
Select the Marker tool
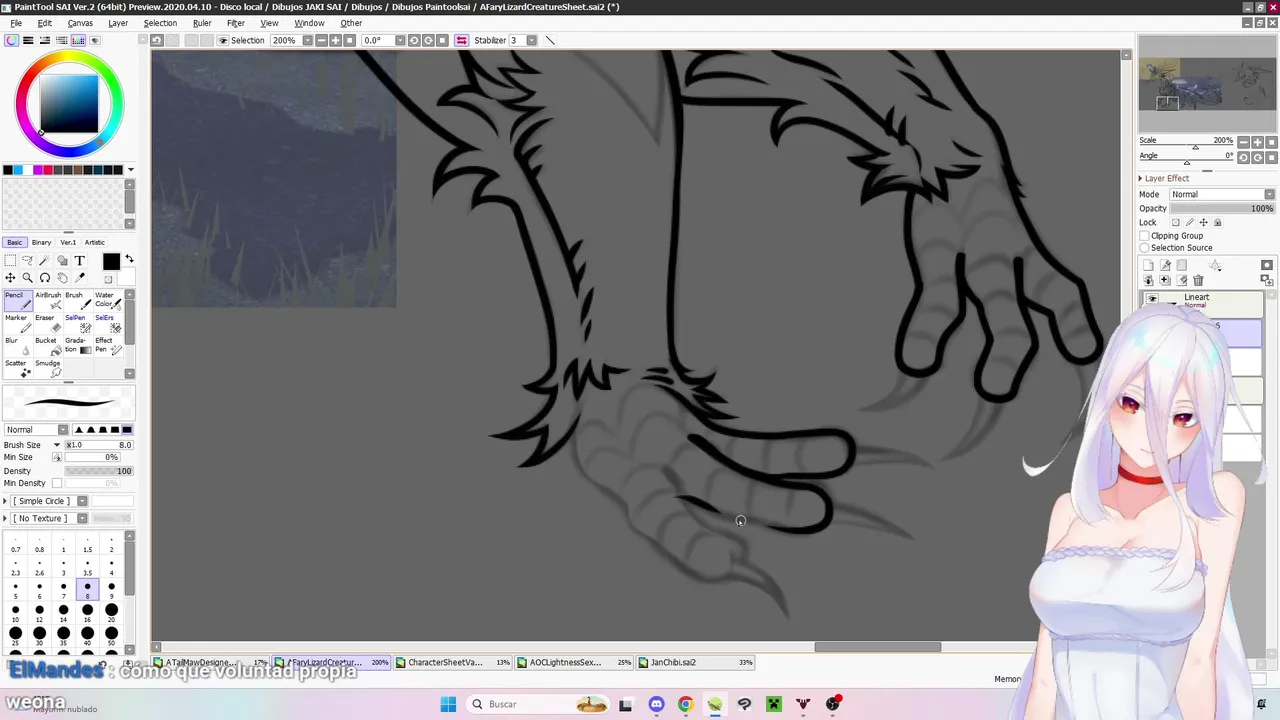[19, 323]
